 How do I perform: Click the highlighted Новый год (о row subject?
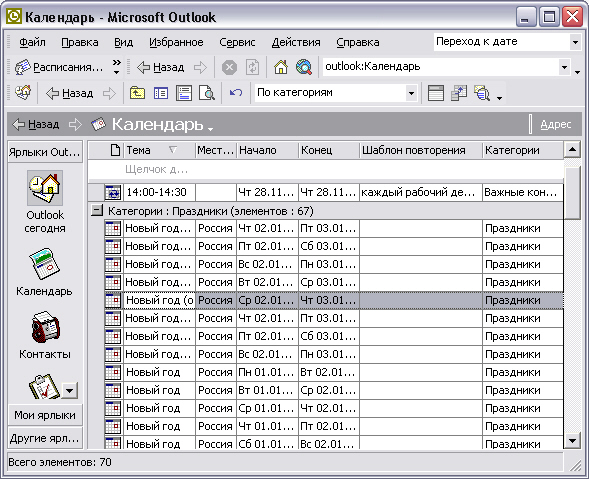[160, 300]
